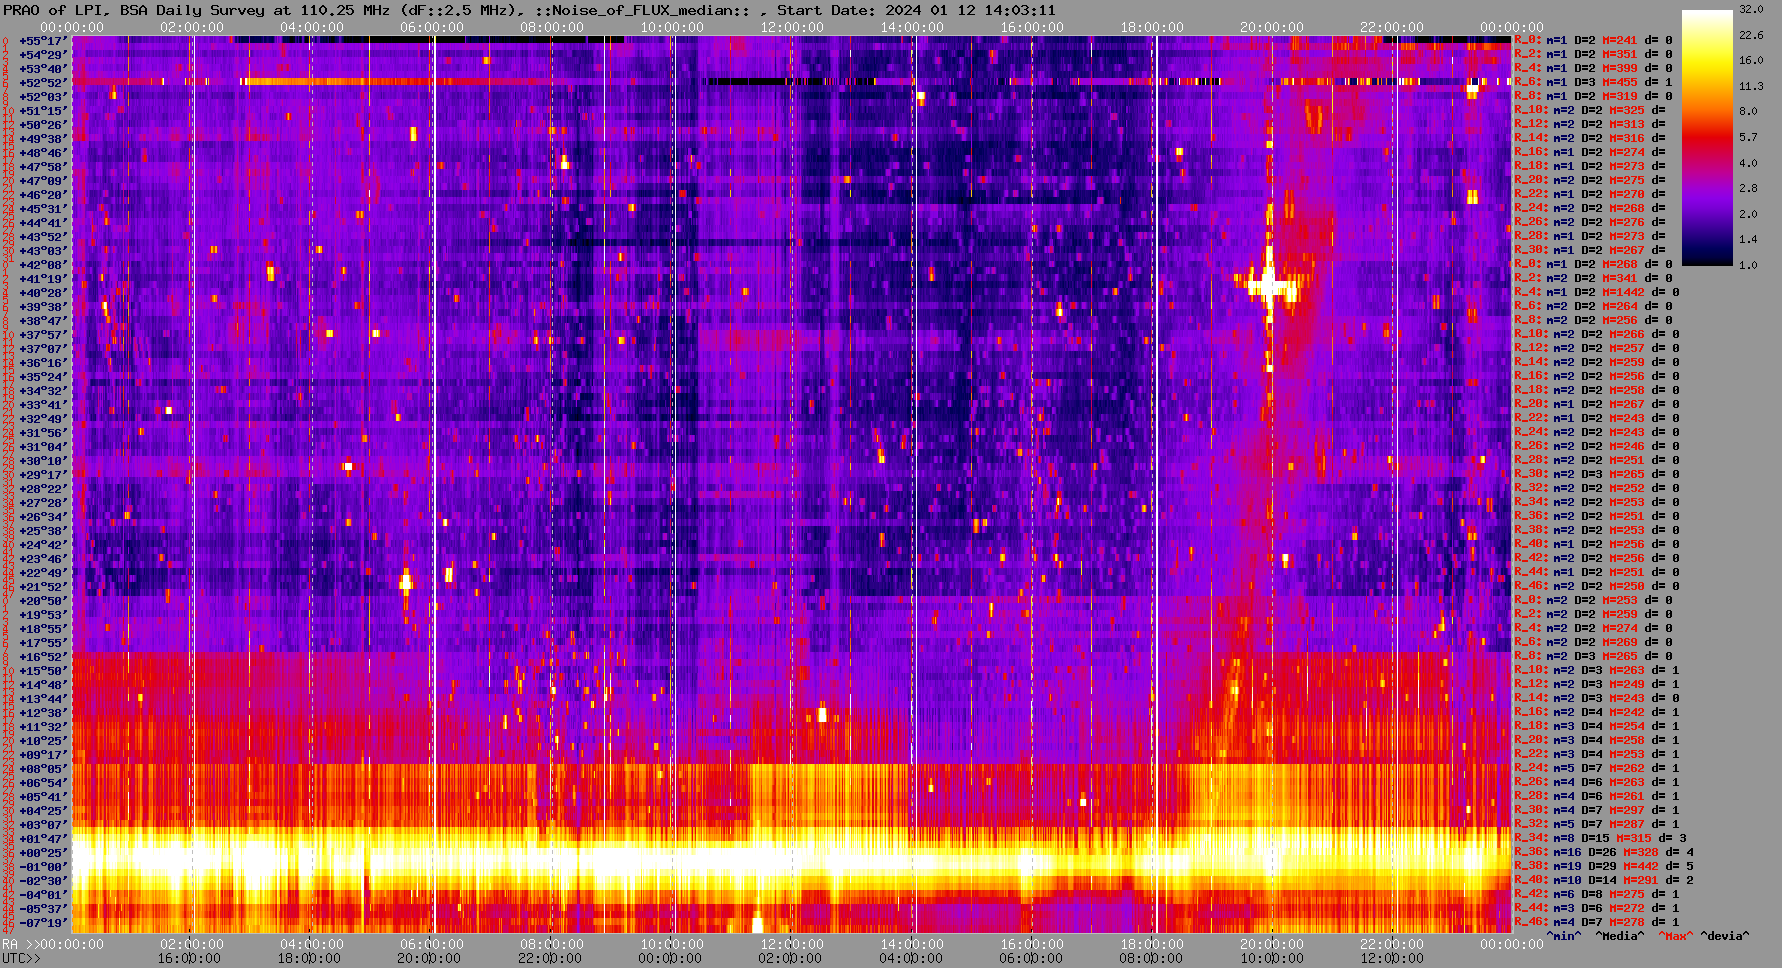Click the stats row with M=325
The height and width of the screenshot is (968, 1782).
pyautogui.click(x=1590, y=110)
